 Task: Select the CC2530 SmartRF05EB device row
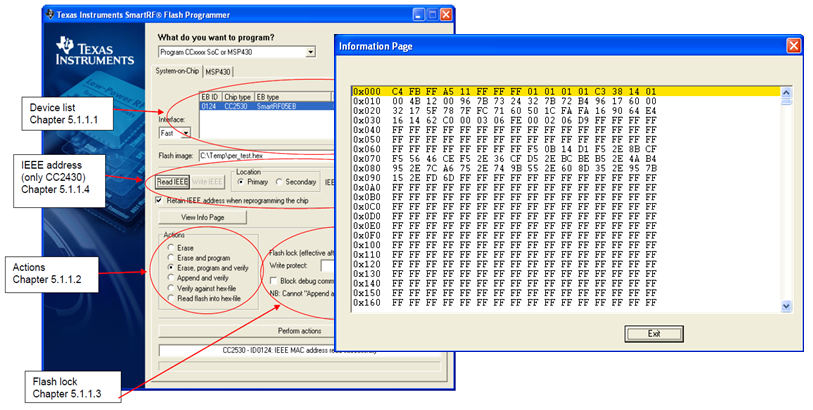[268, 106]
